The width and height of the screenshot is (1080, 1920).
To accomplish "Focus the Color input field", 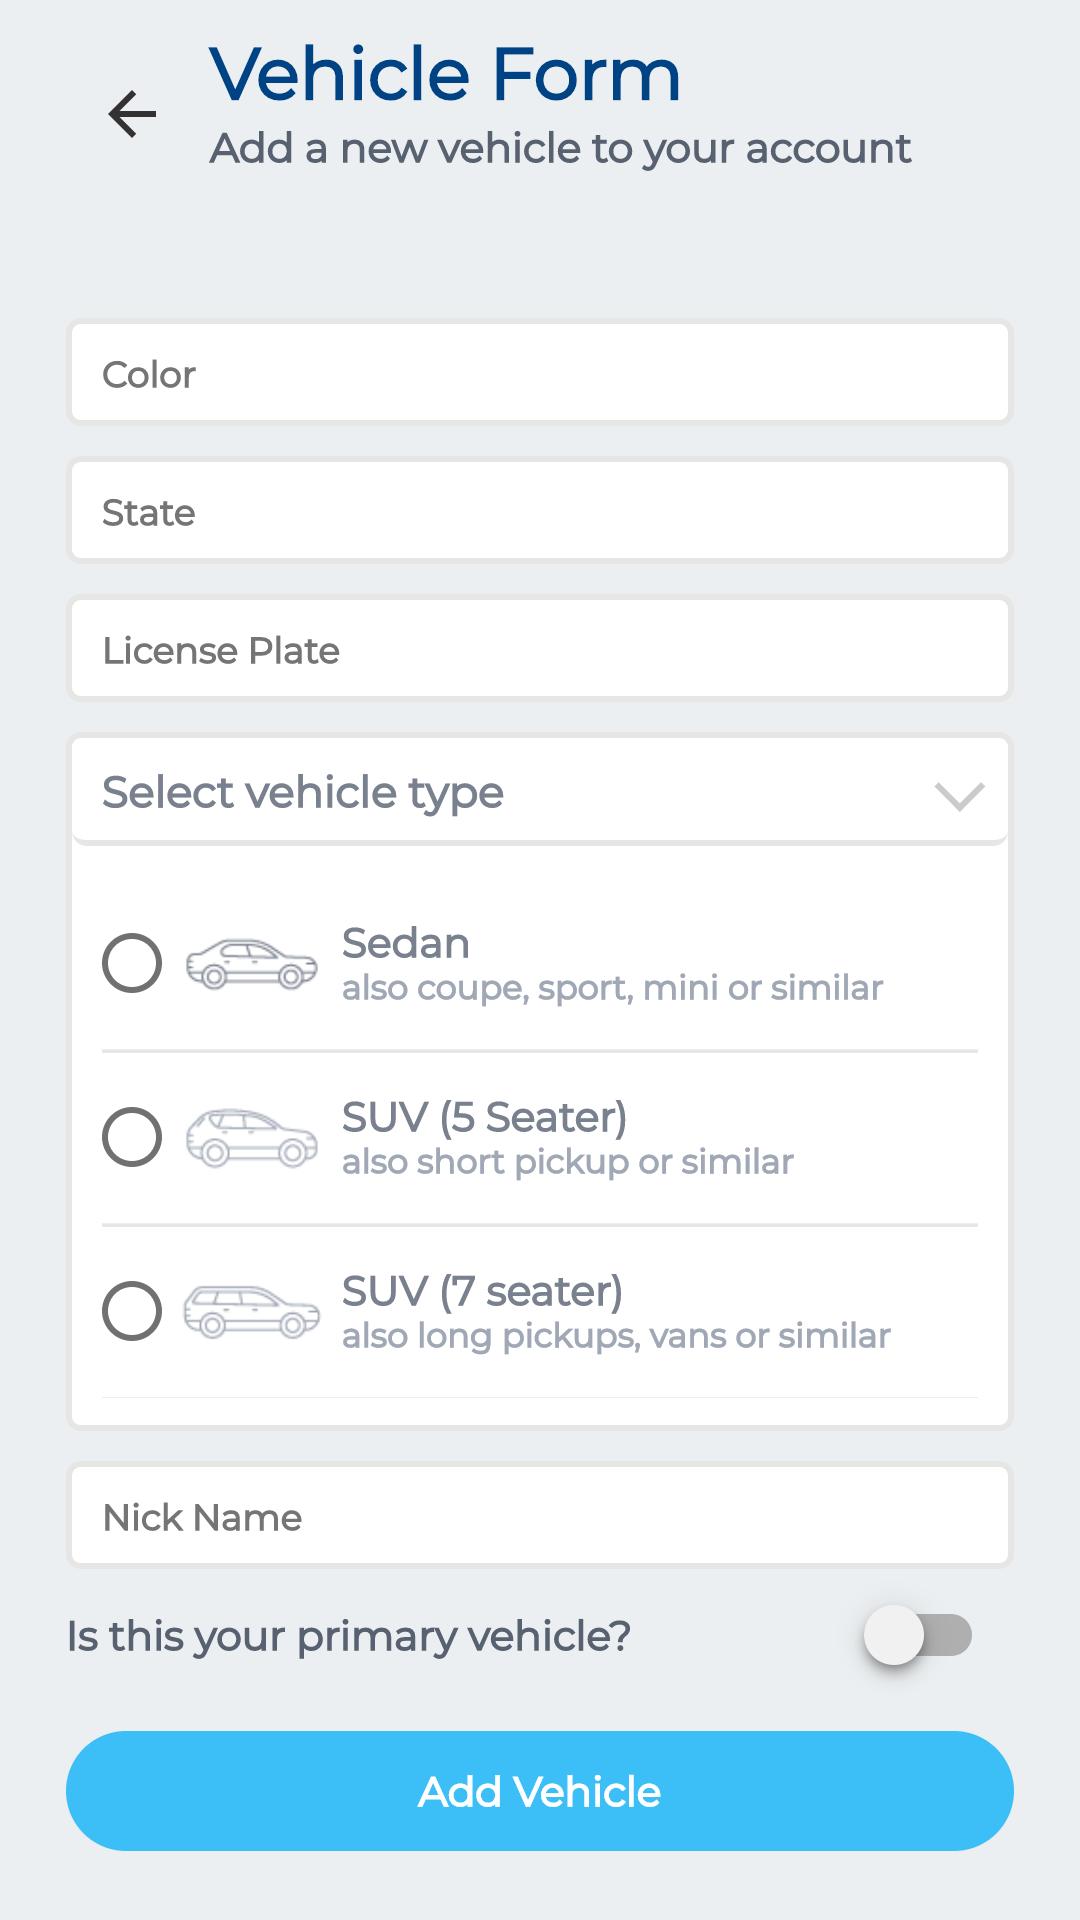I will 540,373.
